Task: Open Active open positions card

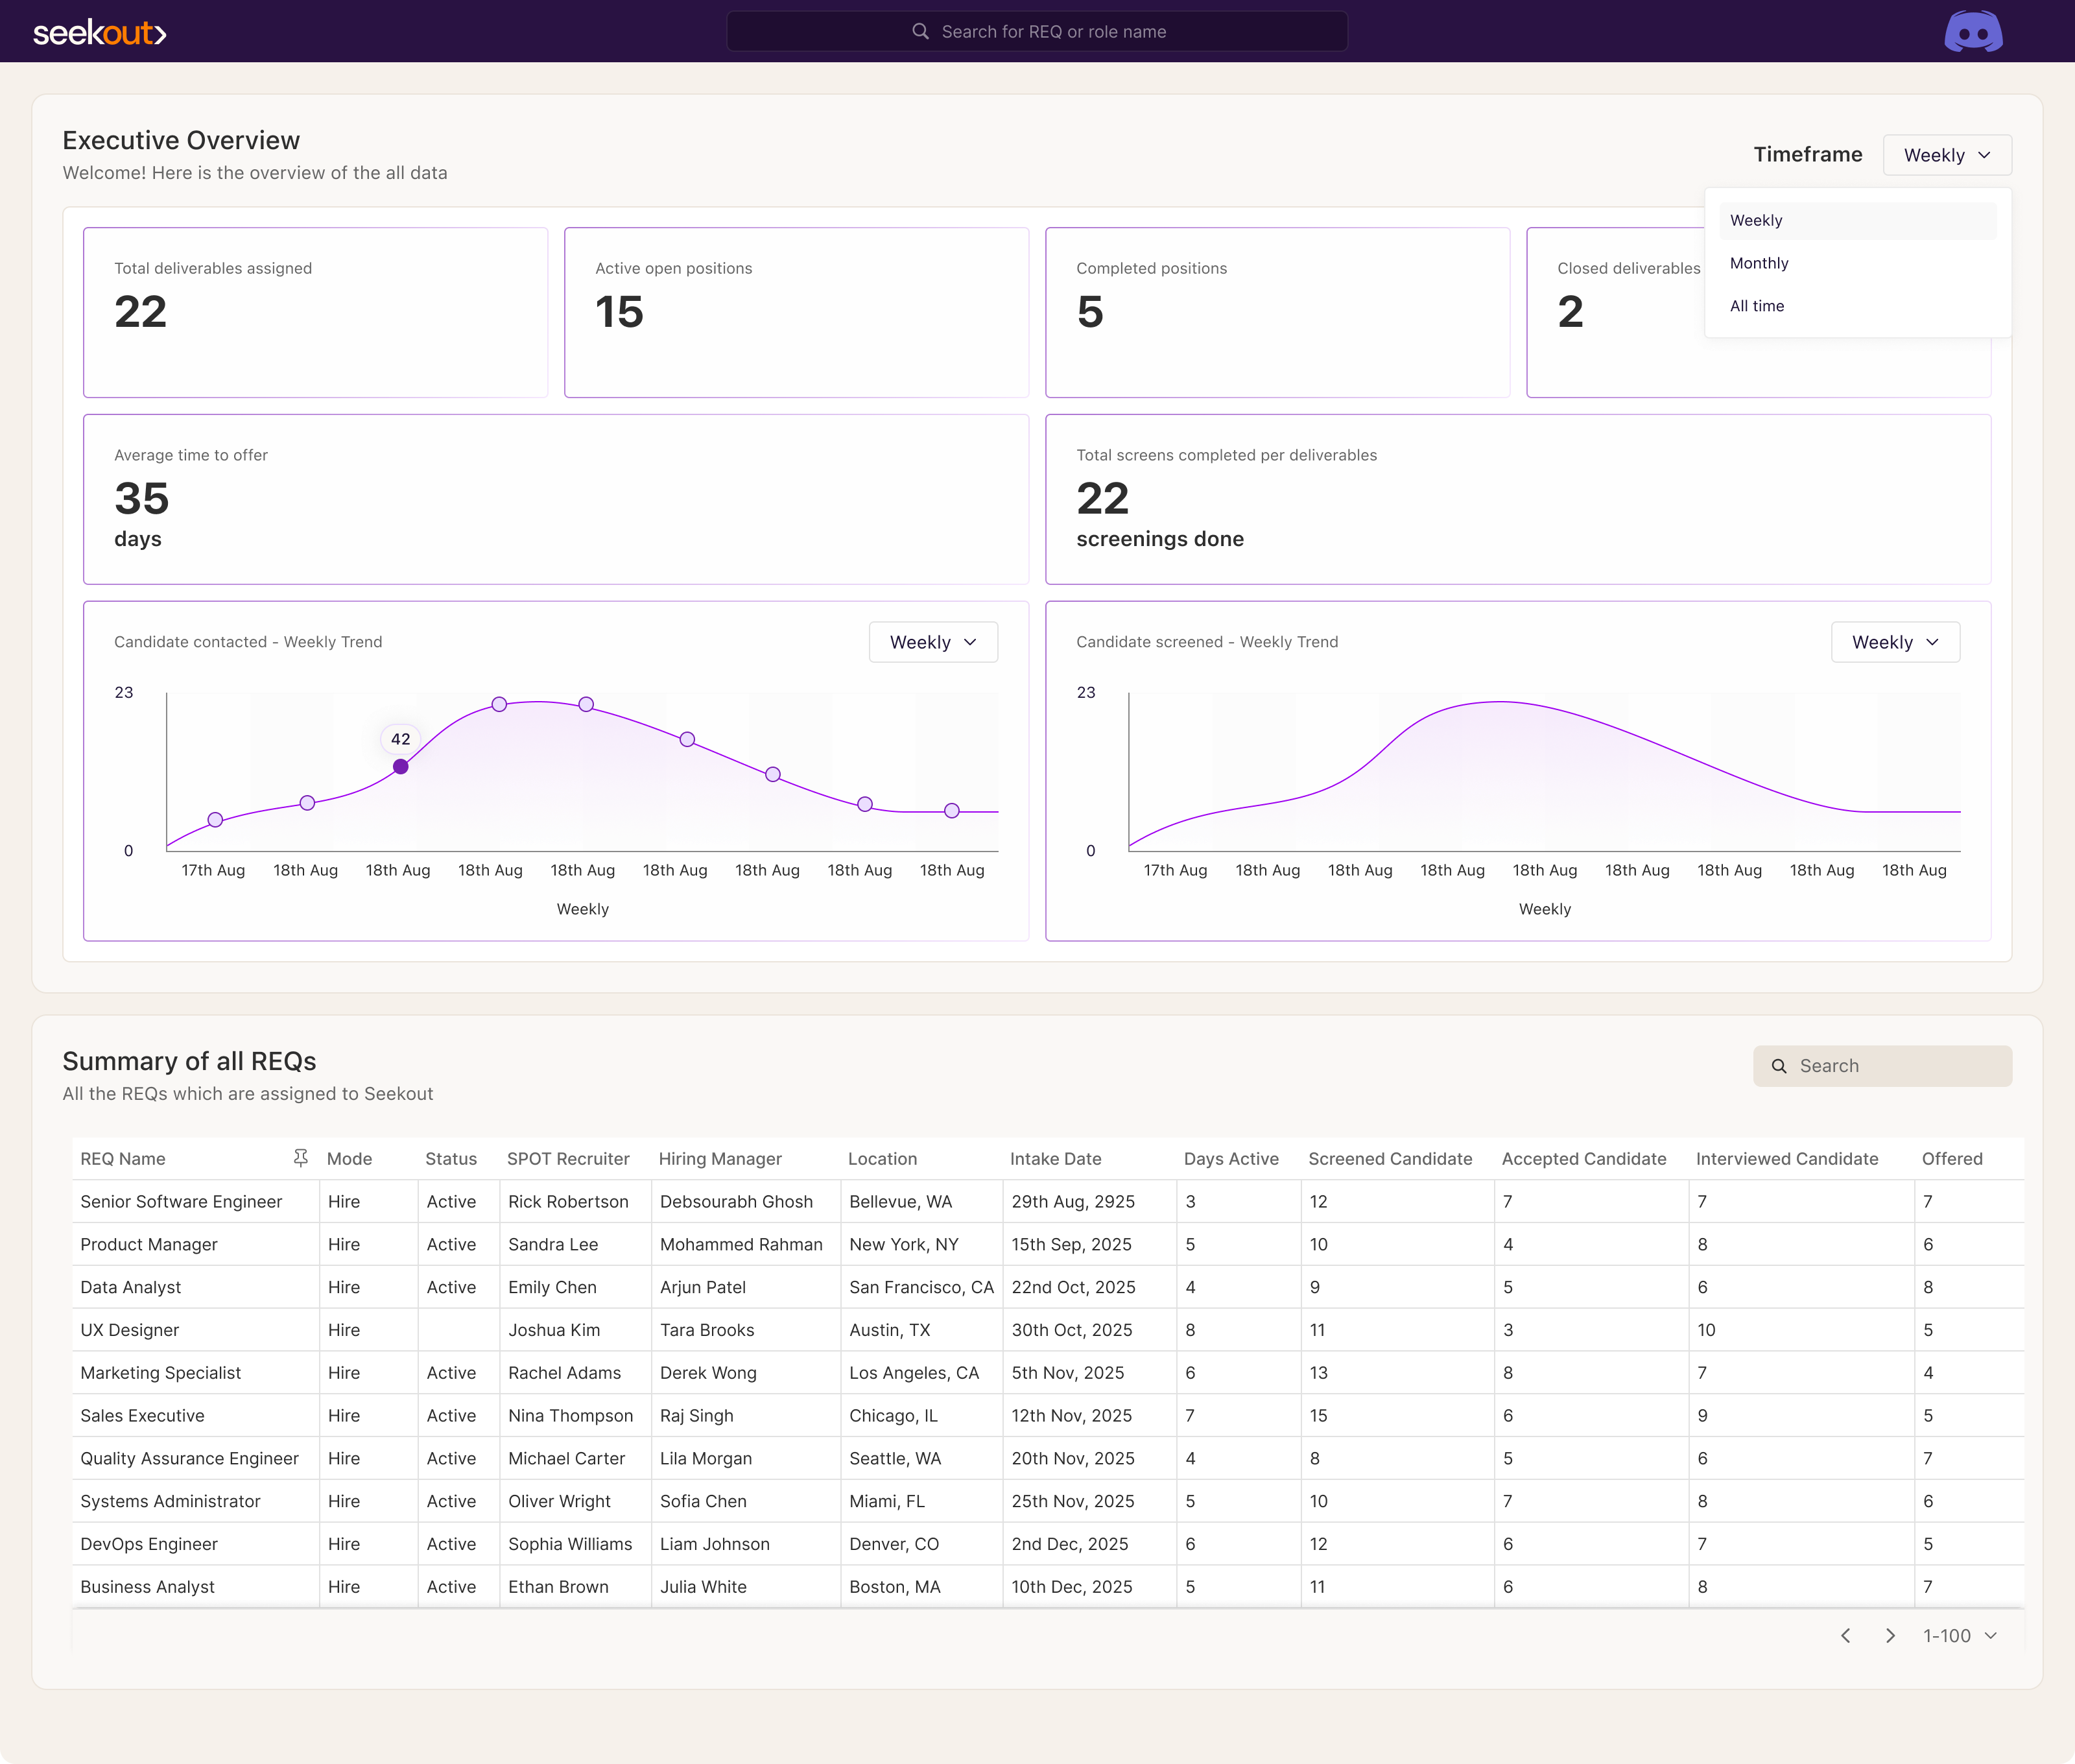Action: point(796,313)
